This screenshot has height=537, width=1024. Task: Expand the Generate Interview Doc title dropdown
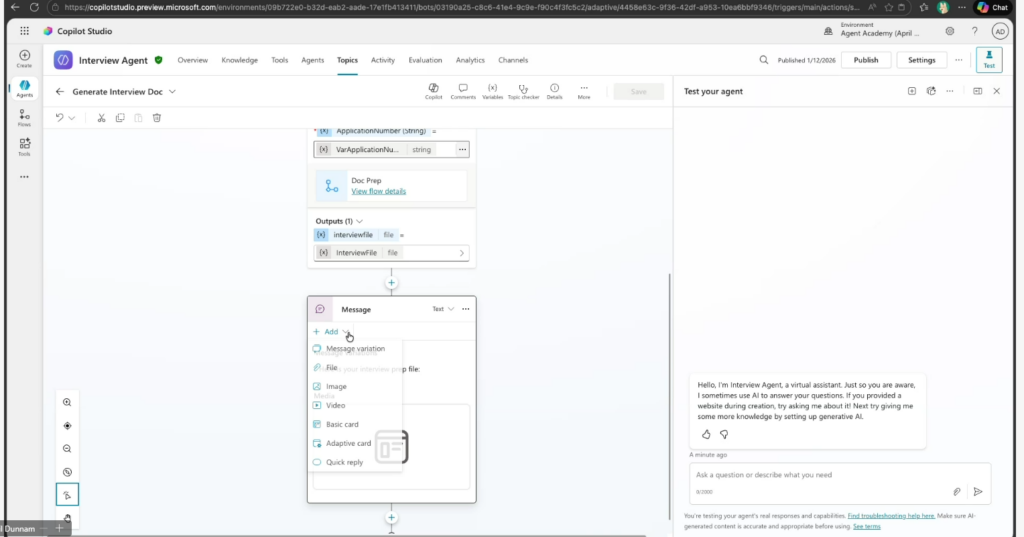172,91
